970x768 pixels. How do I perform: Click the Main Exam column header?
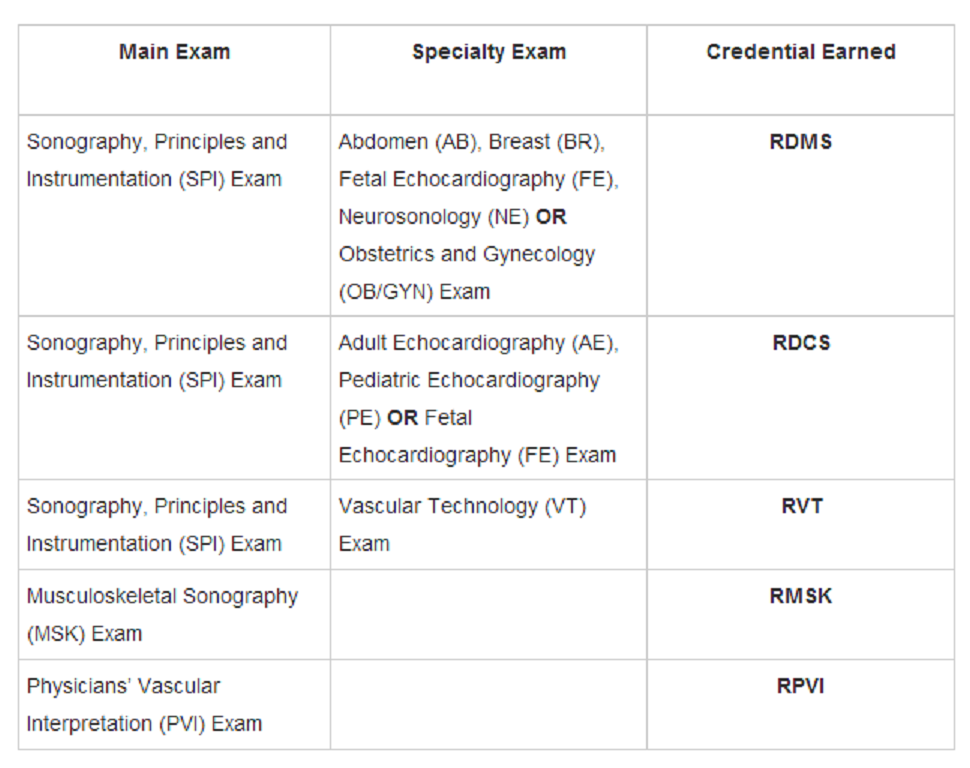click(x=174, y=52)
